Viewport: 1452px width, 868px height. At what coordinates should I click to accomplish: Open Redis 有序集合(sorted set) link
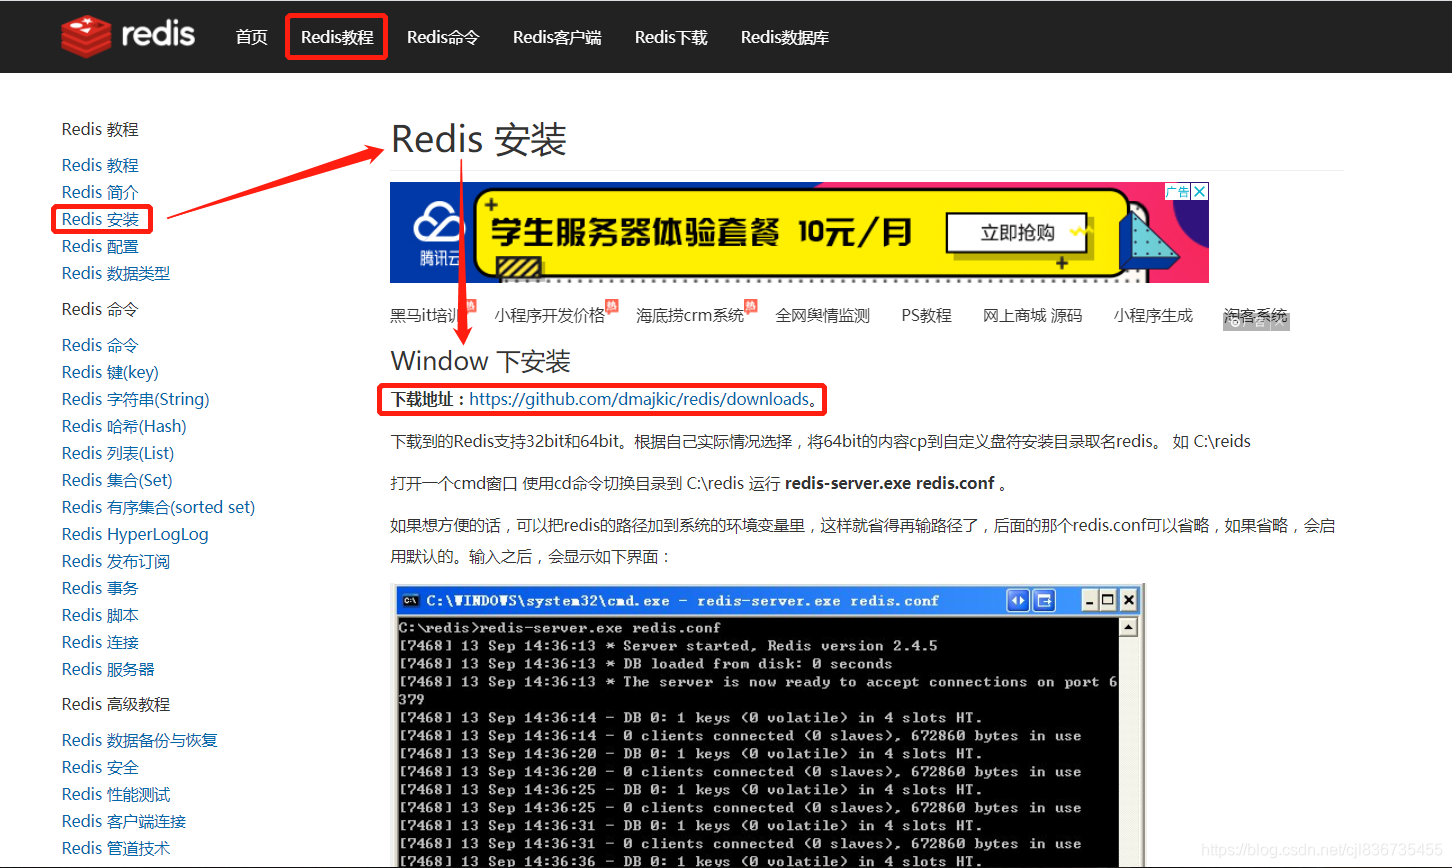point(158,507)
